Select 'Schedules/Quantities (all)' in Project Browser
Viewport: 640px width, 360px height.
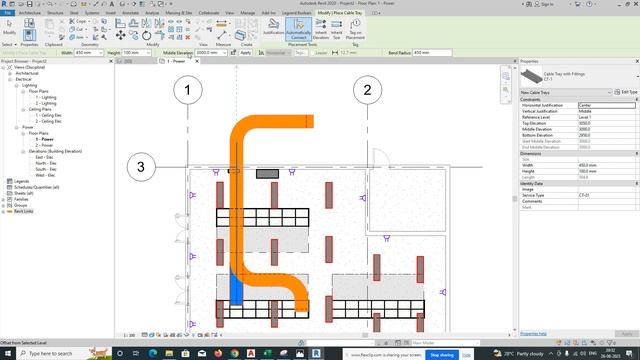tap(36, 187)
